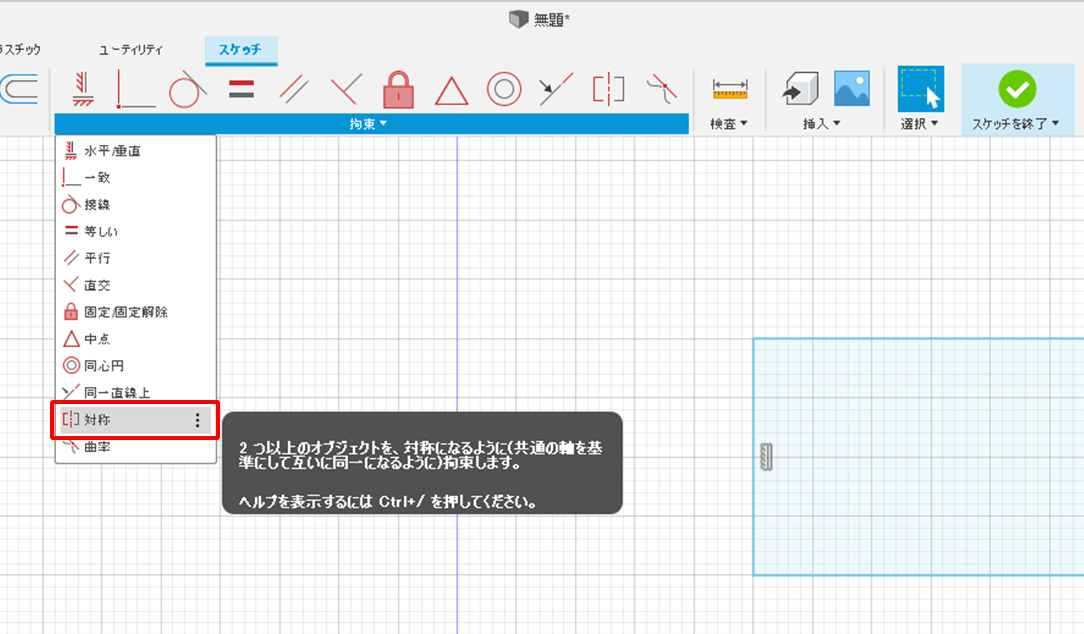Pick 固定/固定解除 in the dropdown list
Viewport: 1084px width, 634px height.
tap(125, 312)
